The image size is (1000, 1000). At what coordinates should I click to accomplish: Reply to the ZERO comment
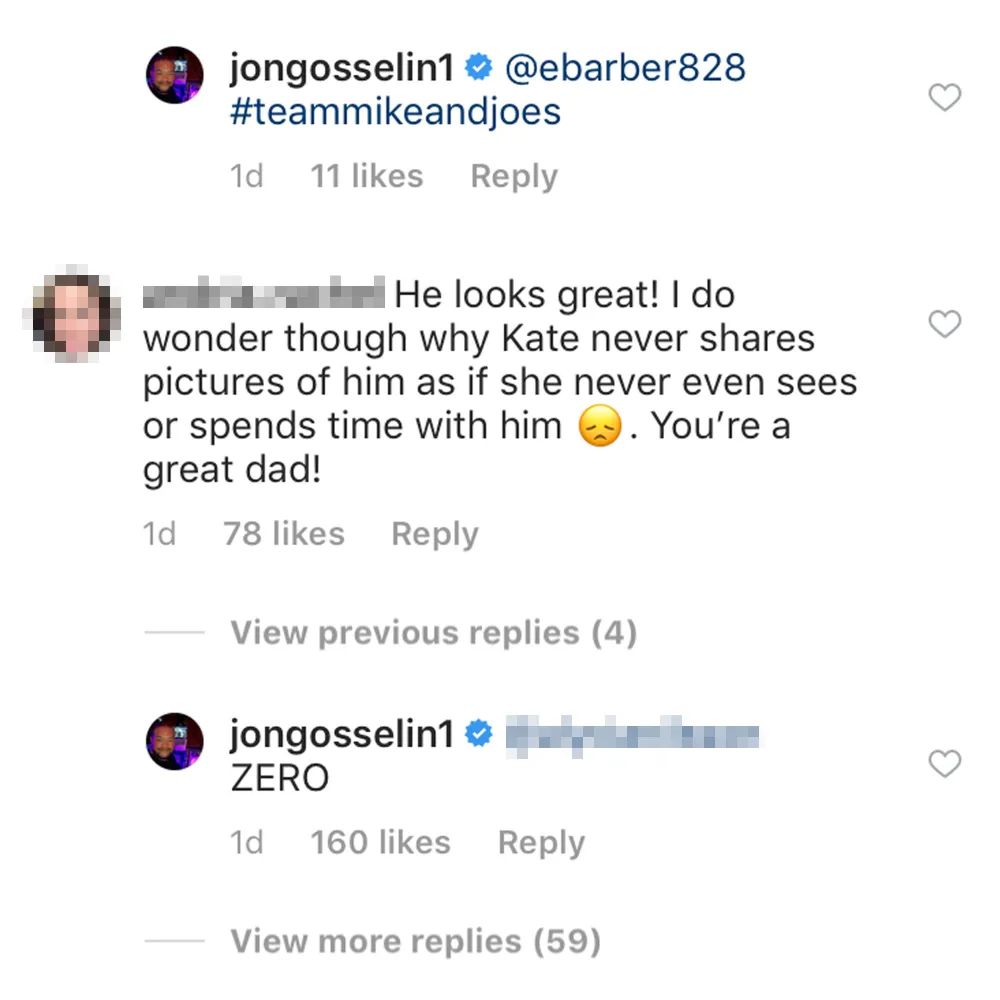point(540,842)
